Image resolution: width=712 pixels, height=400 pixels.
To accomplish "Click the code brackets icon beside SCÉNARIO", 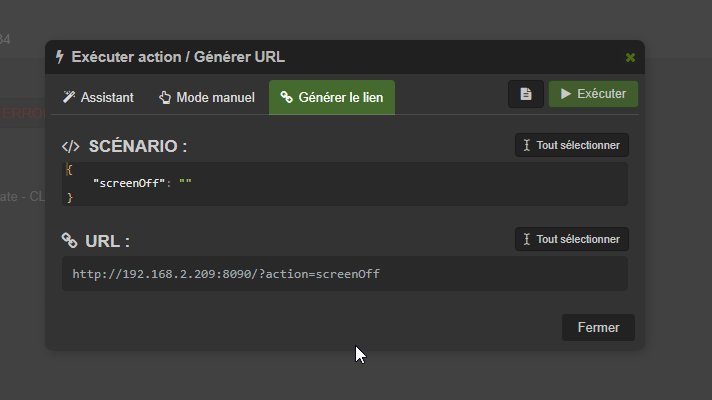I will 70,146.
